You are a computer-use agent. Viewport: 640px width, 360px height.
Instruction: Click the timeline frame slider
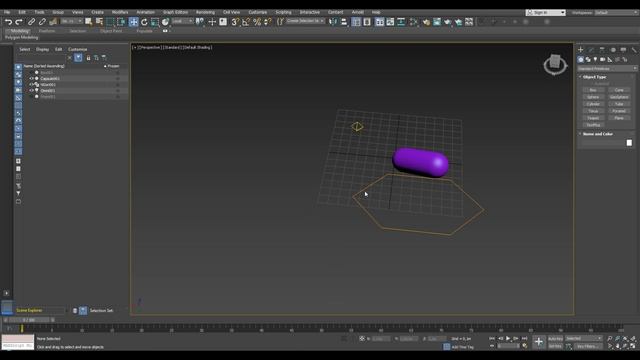(x=28, y=320)
